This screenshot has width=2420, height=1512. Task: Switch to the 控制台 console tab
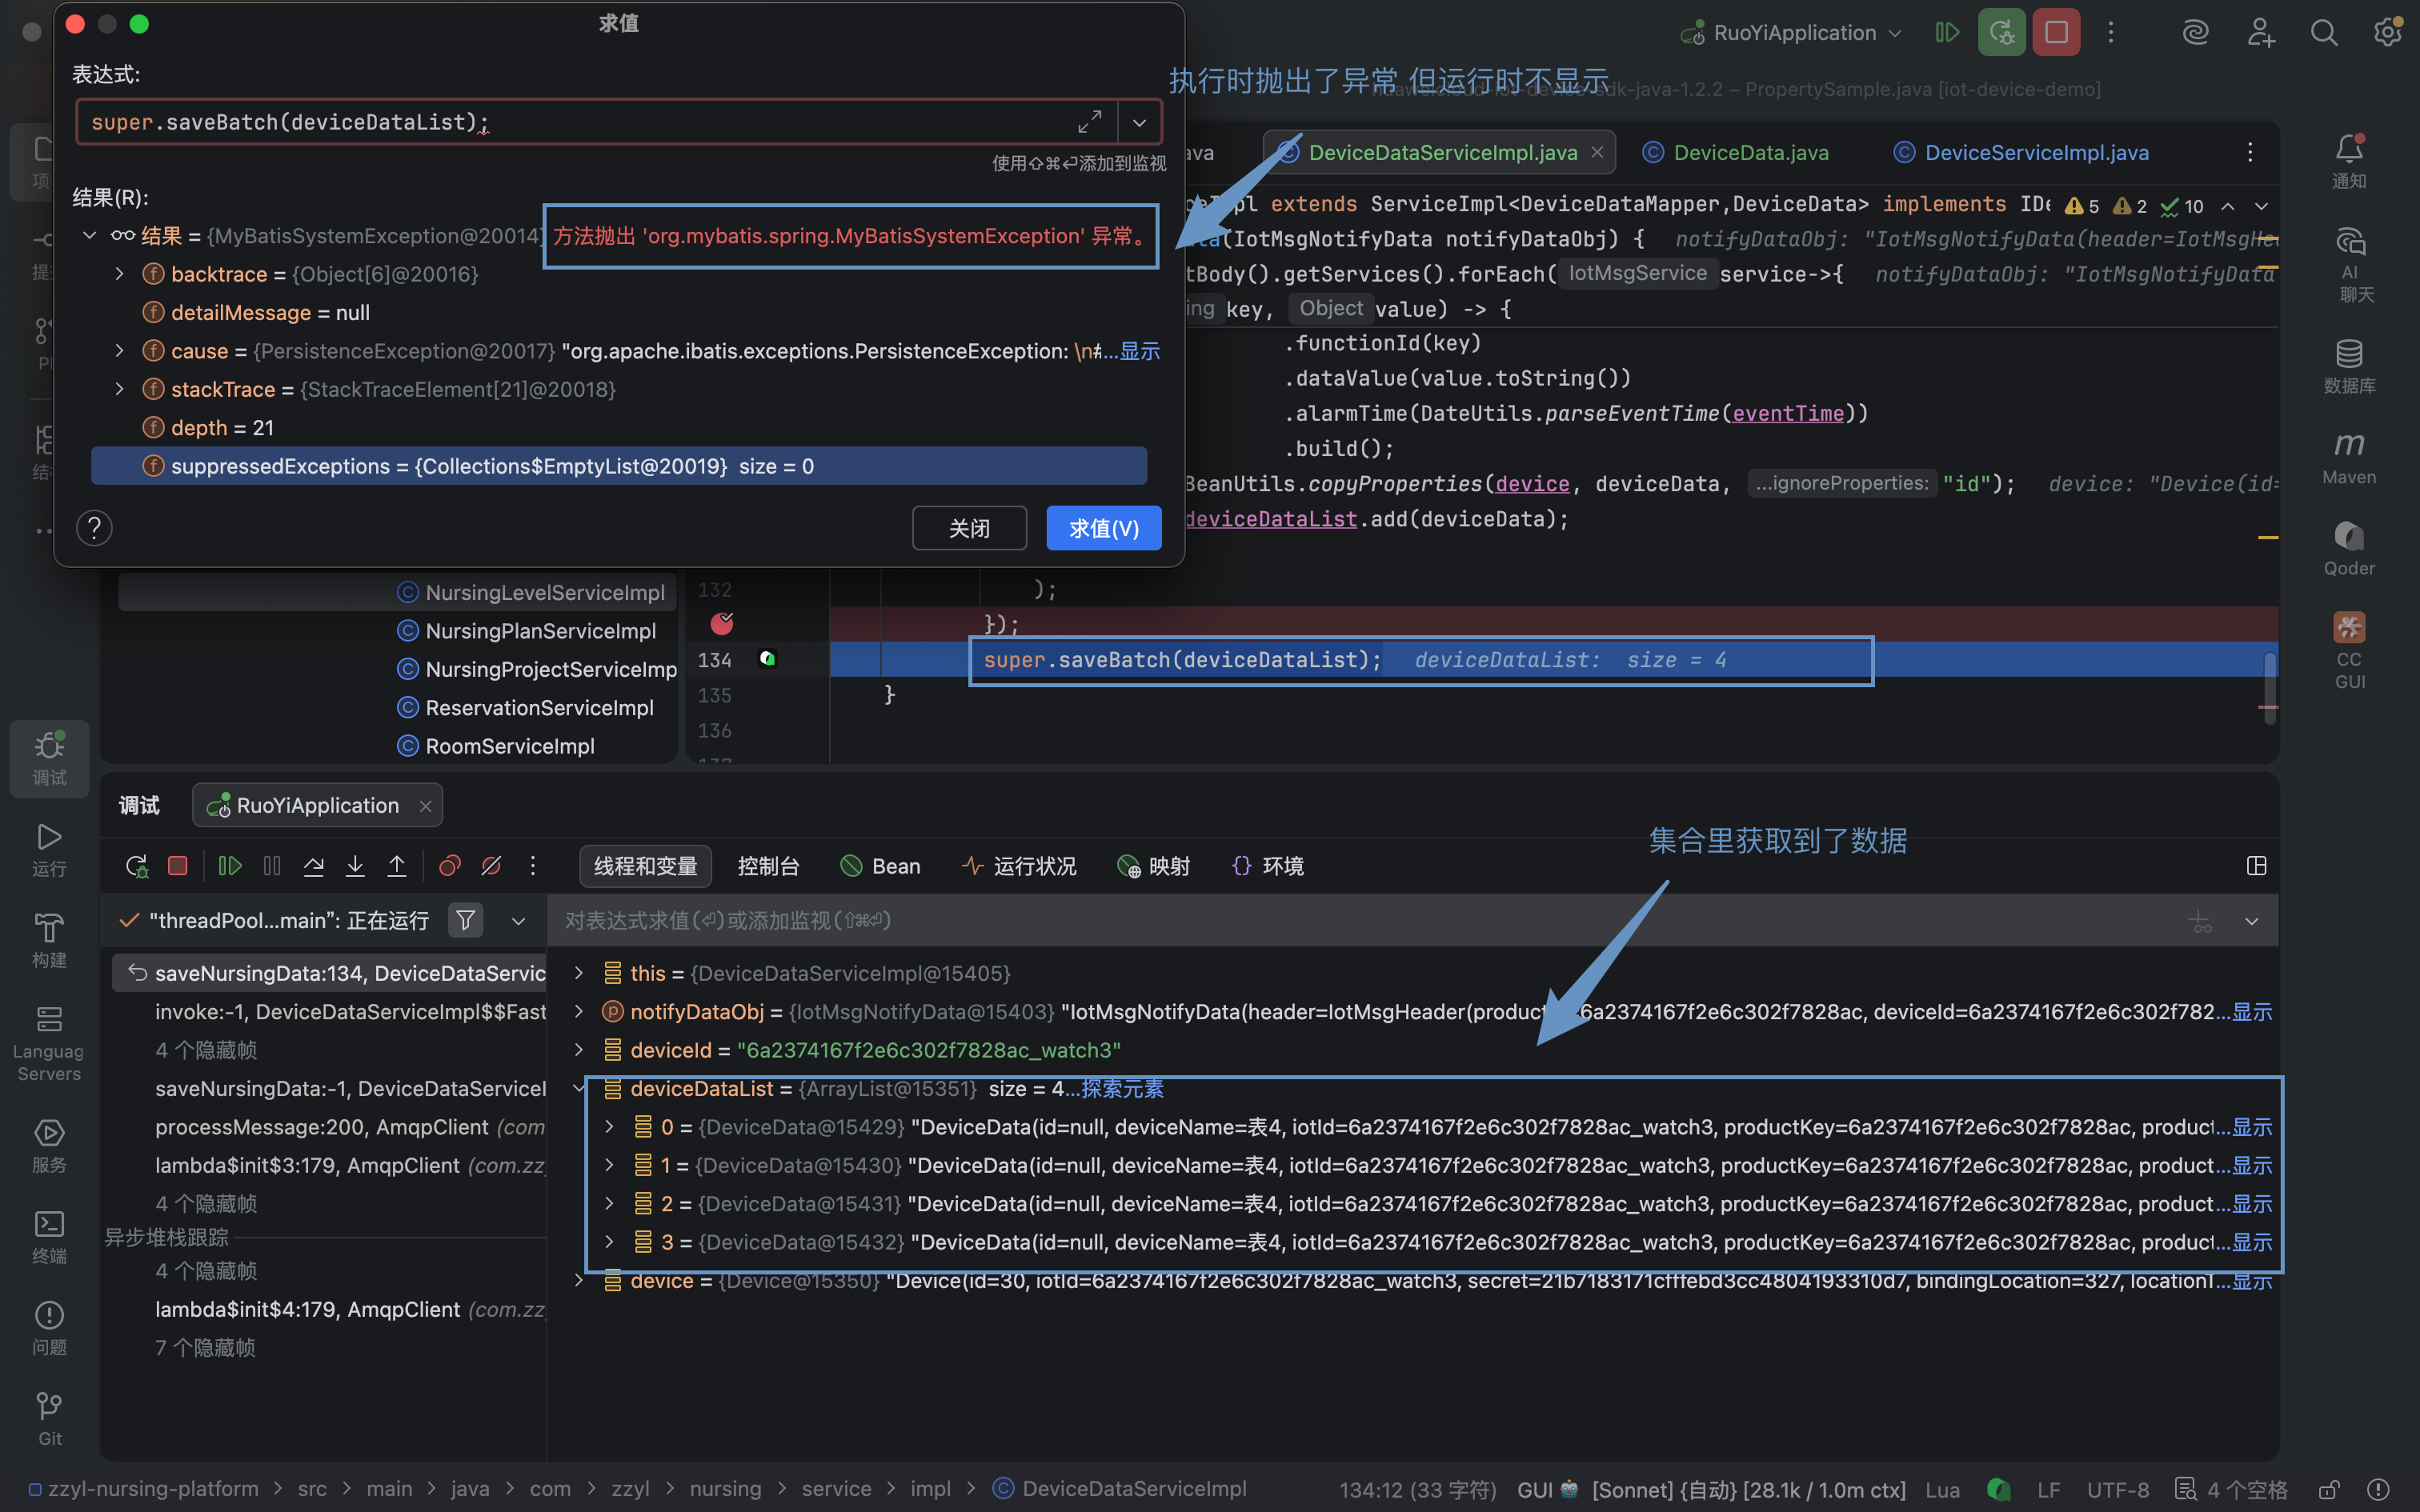tap(768, 866)
